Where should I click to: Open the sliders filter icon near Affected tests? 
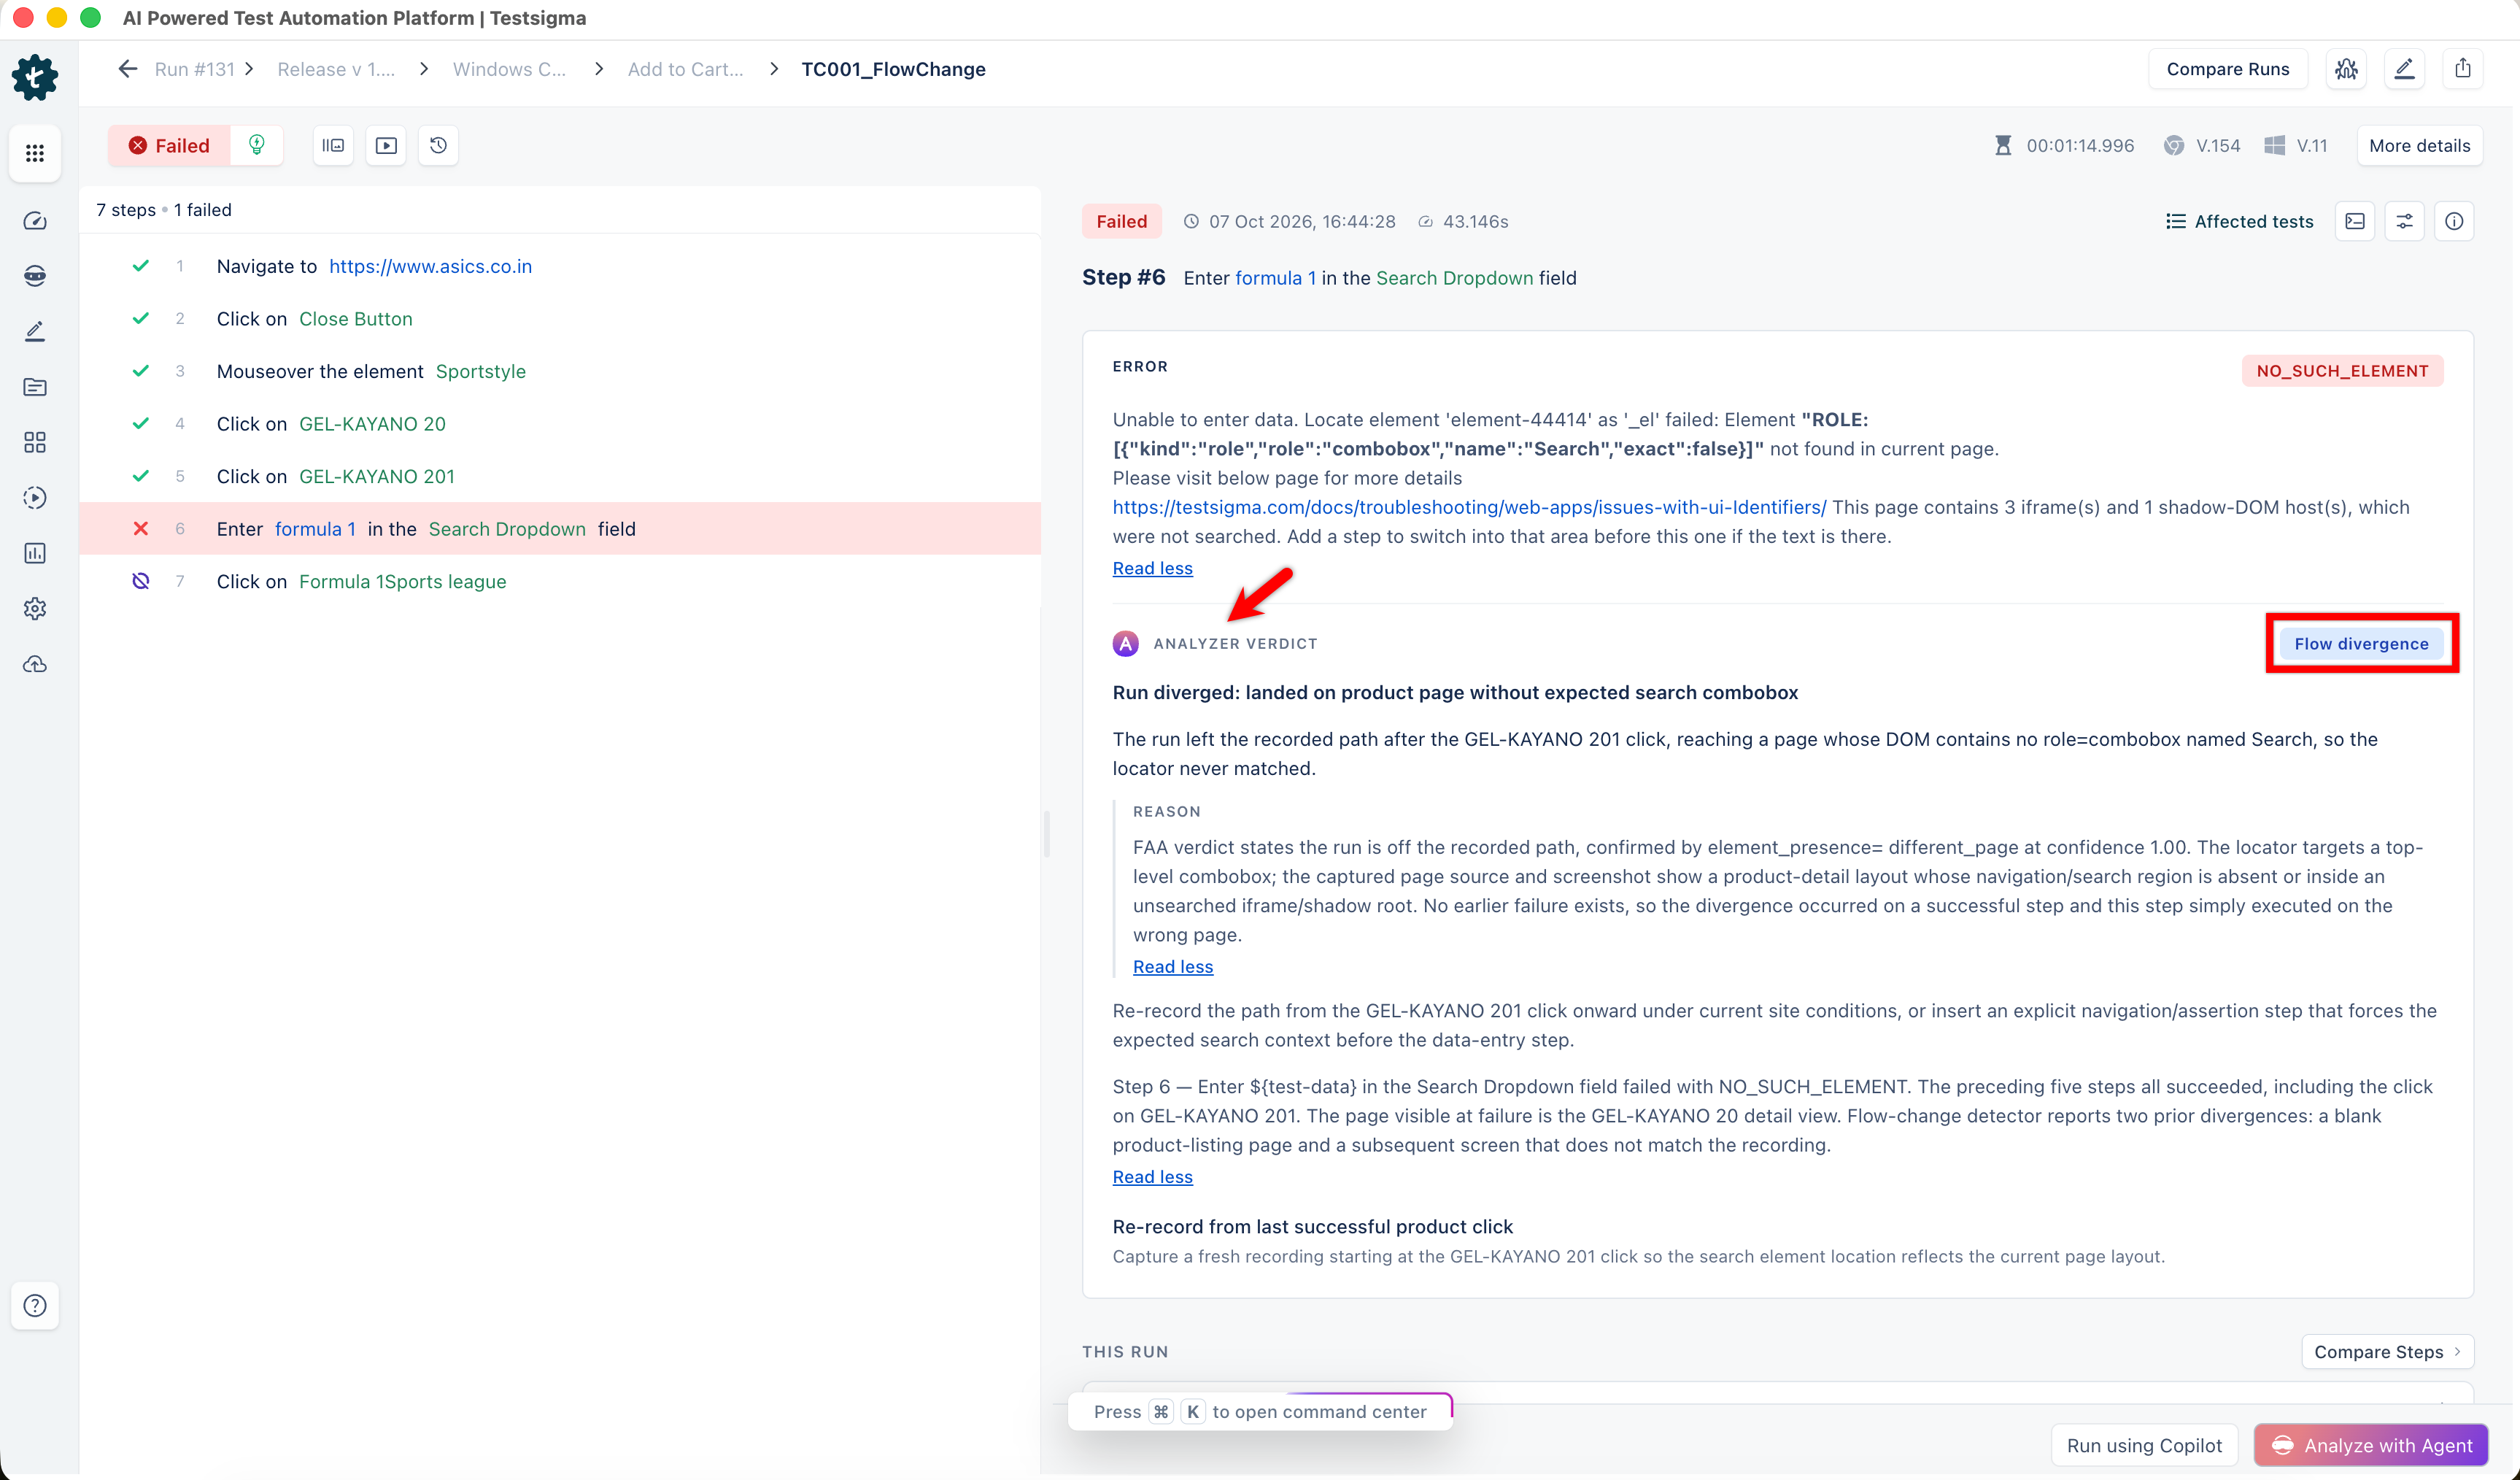pos(2405,221)
